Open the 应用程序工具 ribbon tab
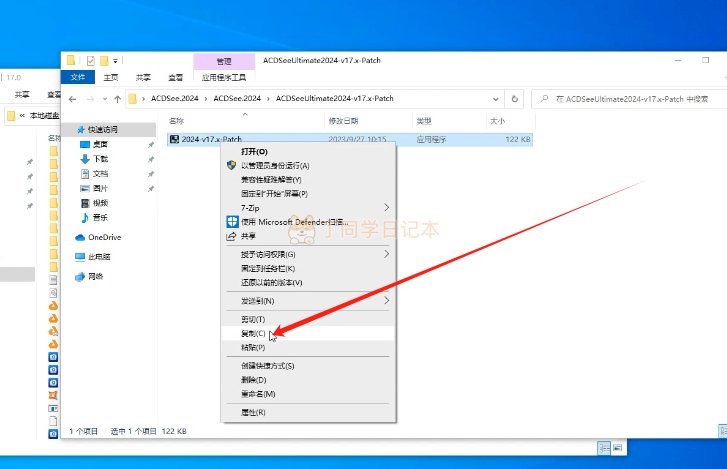This screenshot has width=727, height=469. [224, 77]
